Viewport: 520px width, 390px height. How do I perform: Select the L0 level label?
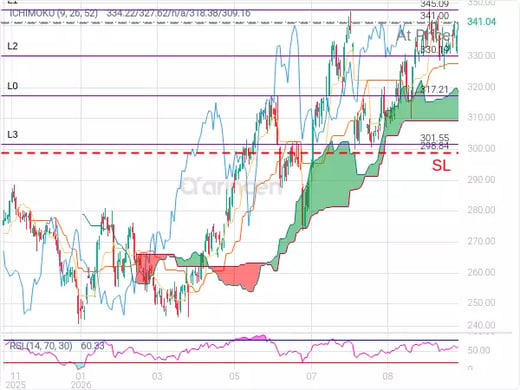coord(12,86)
